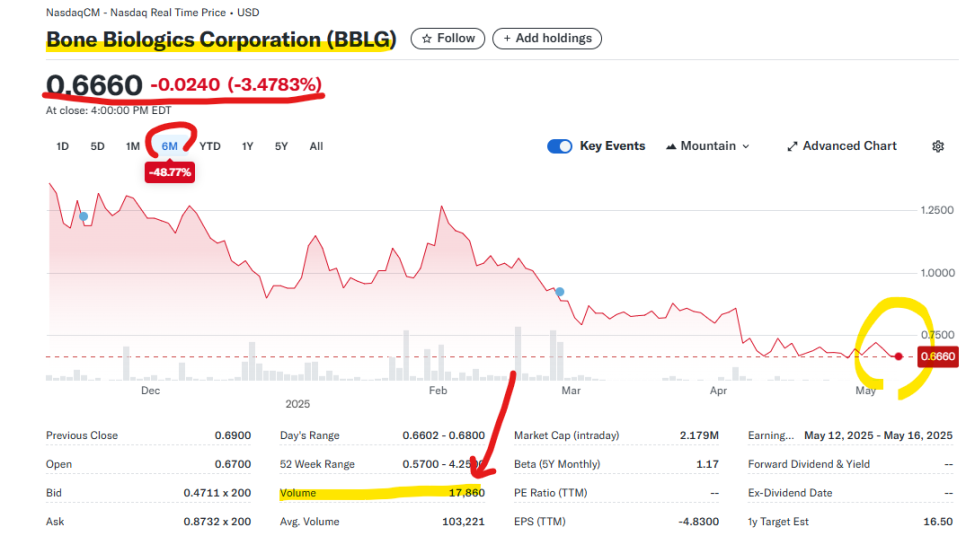Click the key event dot near March
This screenshot has height=536, width=966.
(559, 292)
